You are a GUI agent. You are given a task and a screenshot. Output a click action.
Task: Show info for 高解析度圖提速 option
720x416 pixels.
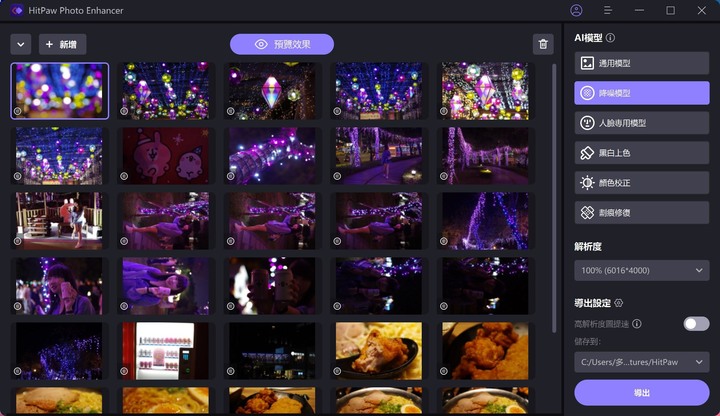point(637,324)
